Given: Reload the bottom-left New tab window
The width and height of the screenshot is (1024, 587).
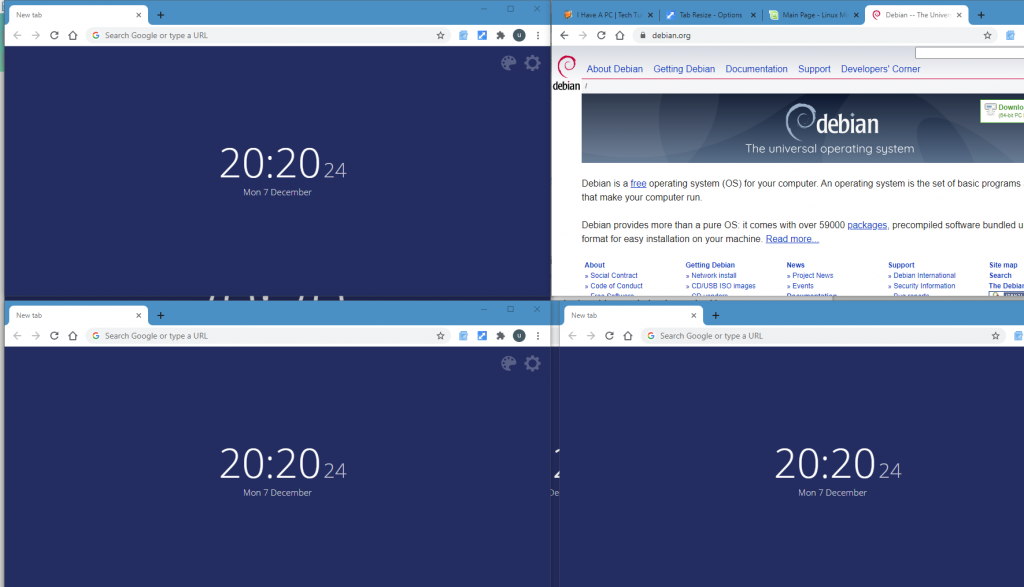Looking at the screenshot, I should point(54,336).
